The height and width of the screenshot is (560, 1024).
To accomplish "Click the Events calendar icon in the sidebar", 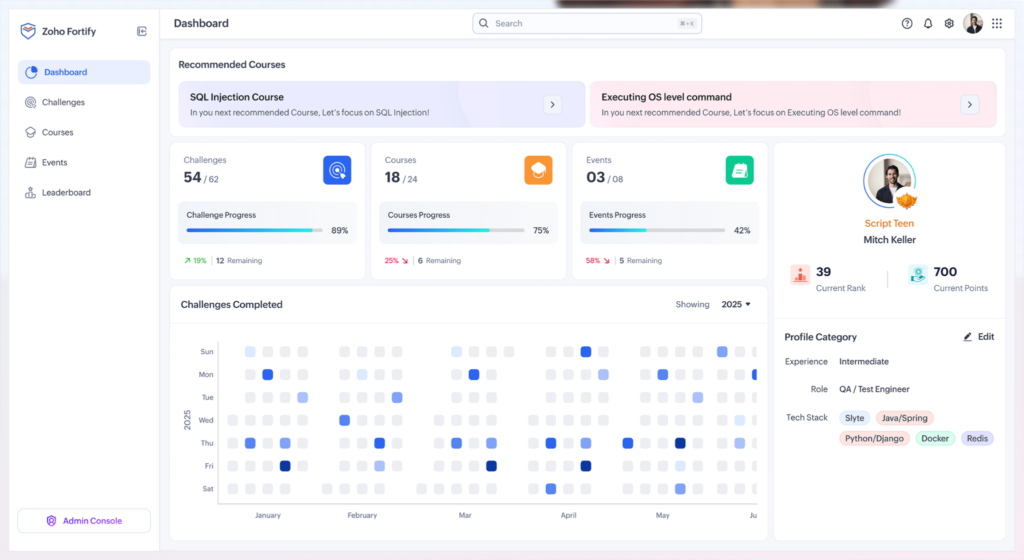I will coord(30,163).
